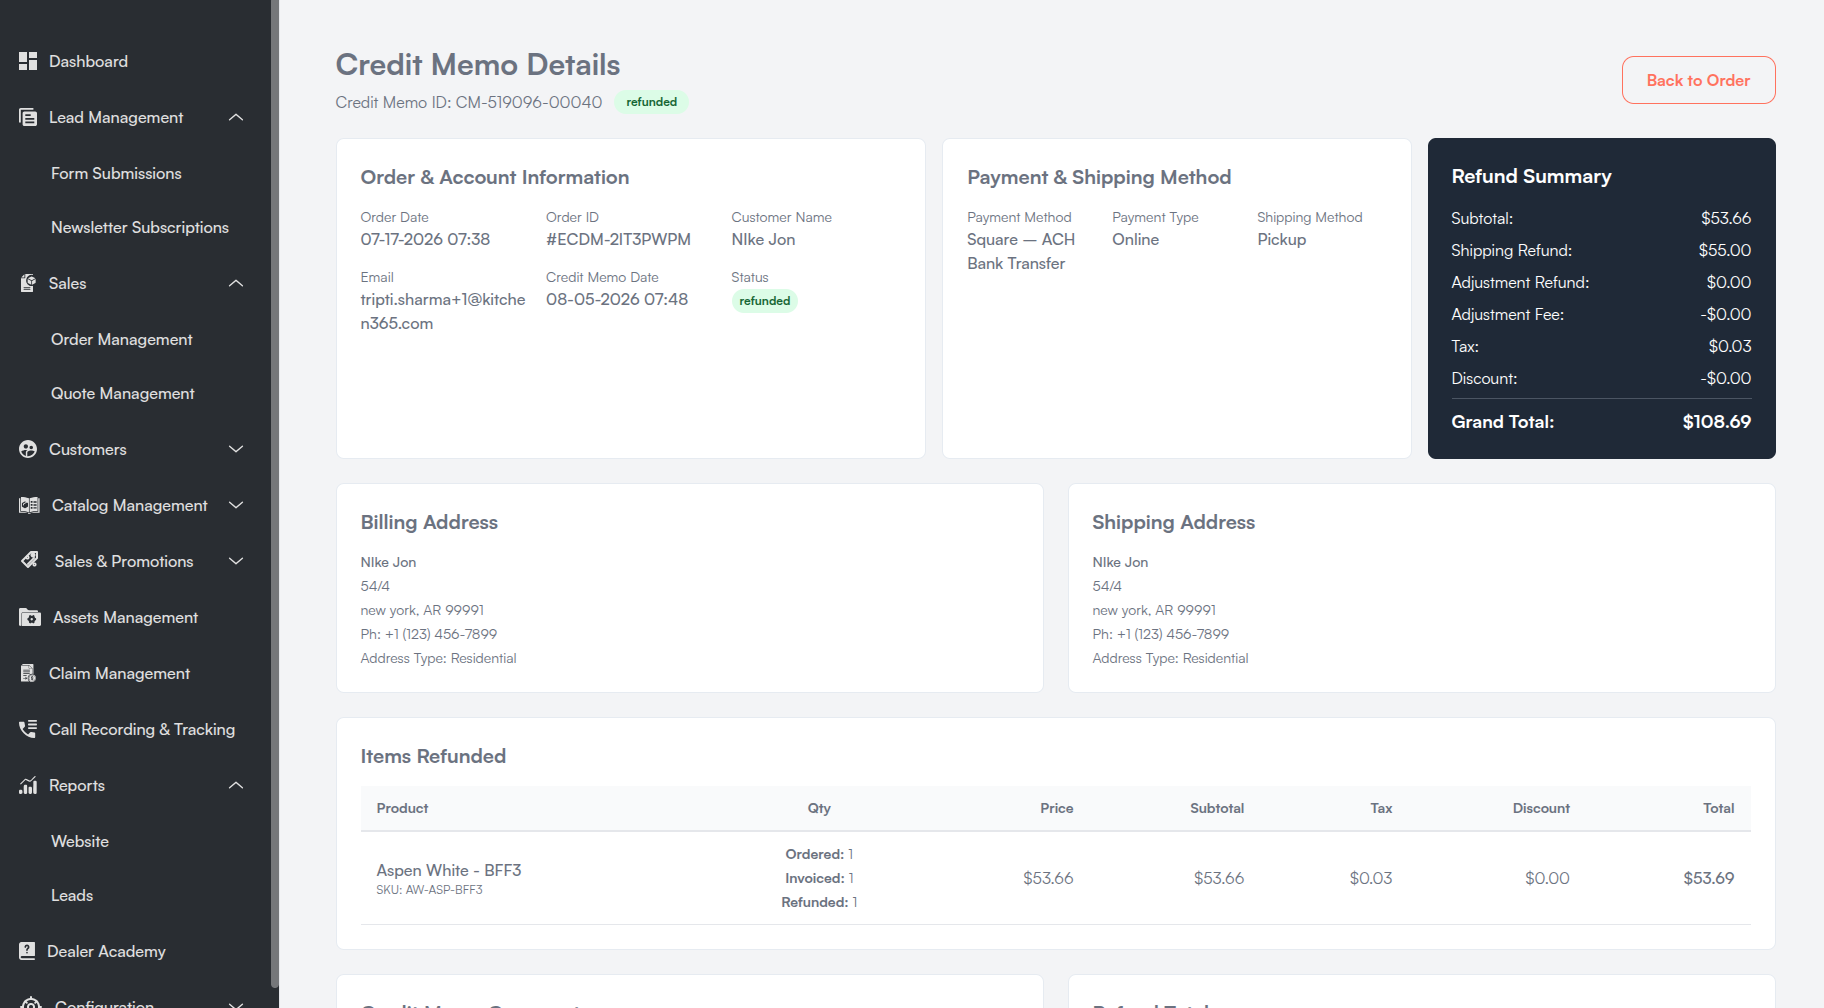Viewport: 1824px width, 1008px height.
Task: Click the Sales & Promotions tag icon
Action: (x=30, y=560)
